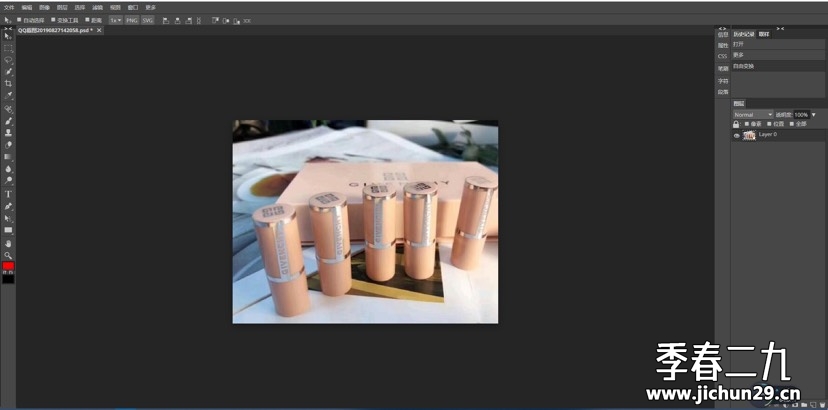The height and width of the screenshot is (410, 828).
Task: Open the 图层 Layer menu
Action: coord(62,8)
